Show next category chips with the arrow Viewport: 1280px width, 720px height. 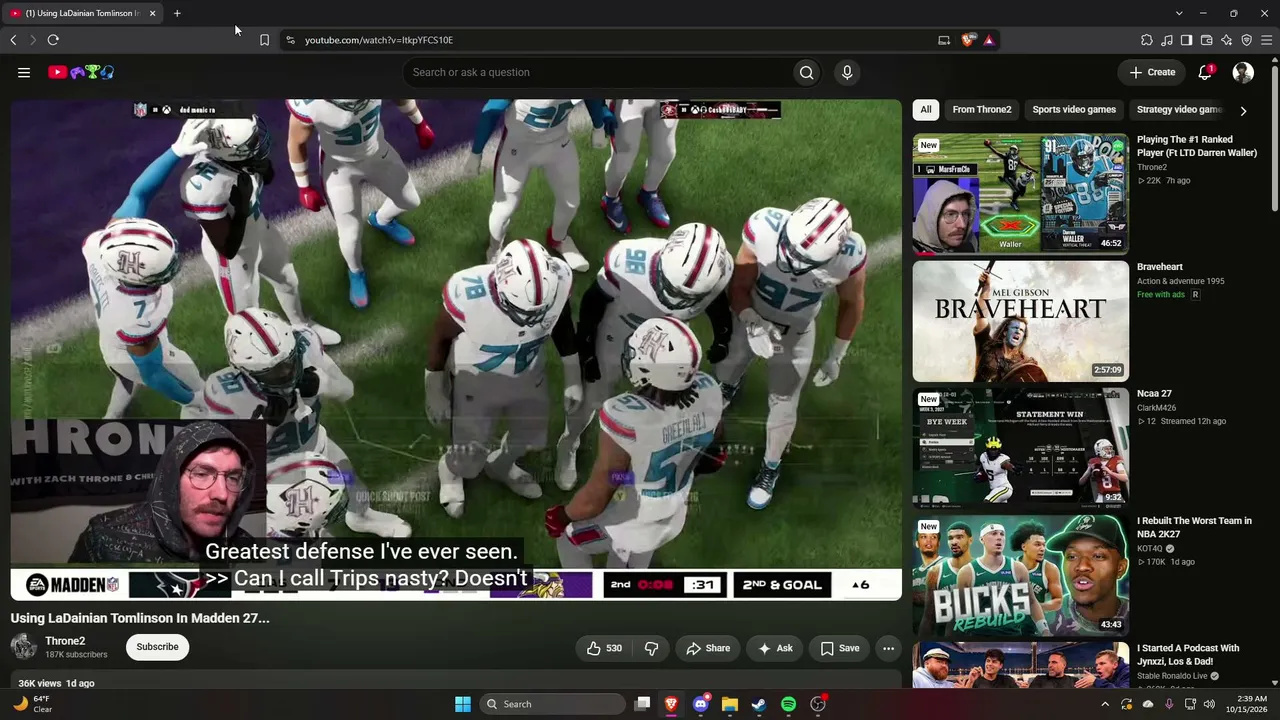(x=1243, y=110)
